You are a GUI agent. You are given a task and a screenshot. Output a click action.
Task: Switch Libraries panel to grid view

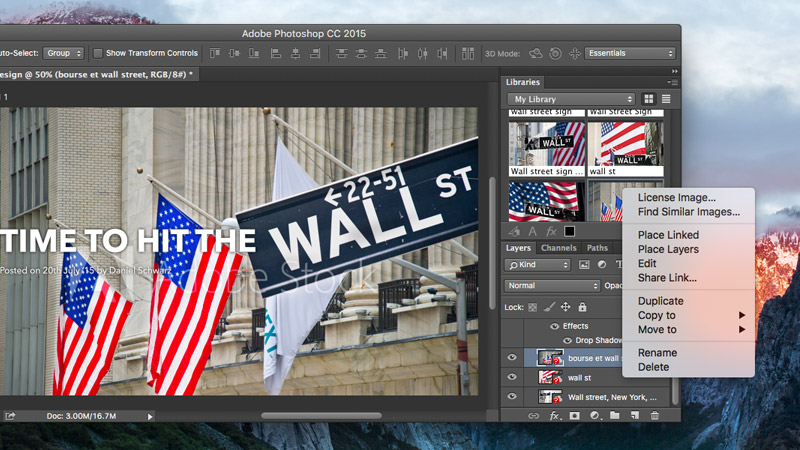coord(649,99)
